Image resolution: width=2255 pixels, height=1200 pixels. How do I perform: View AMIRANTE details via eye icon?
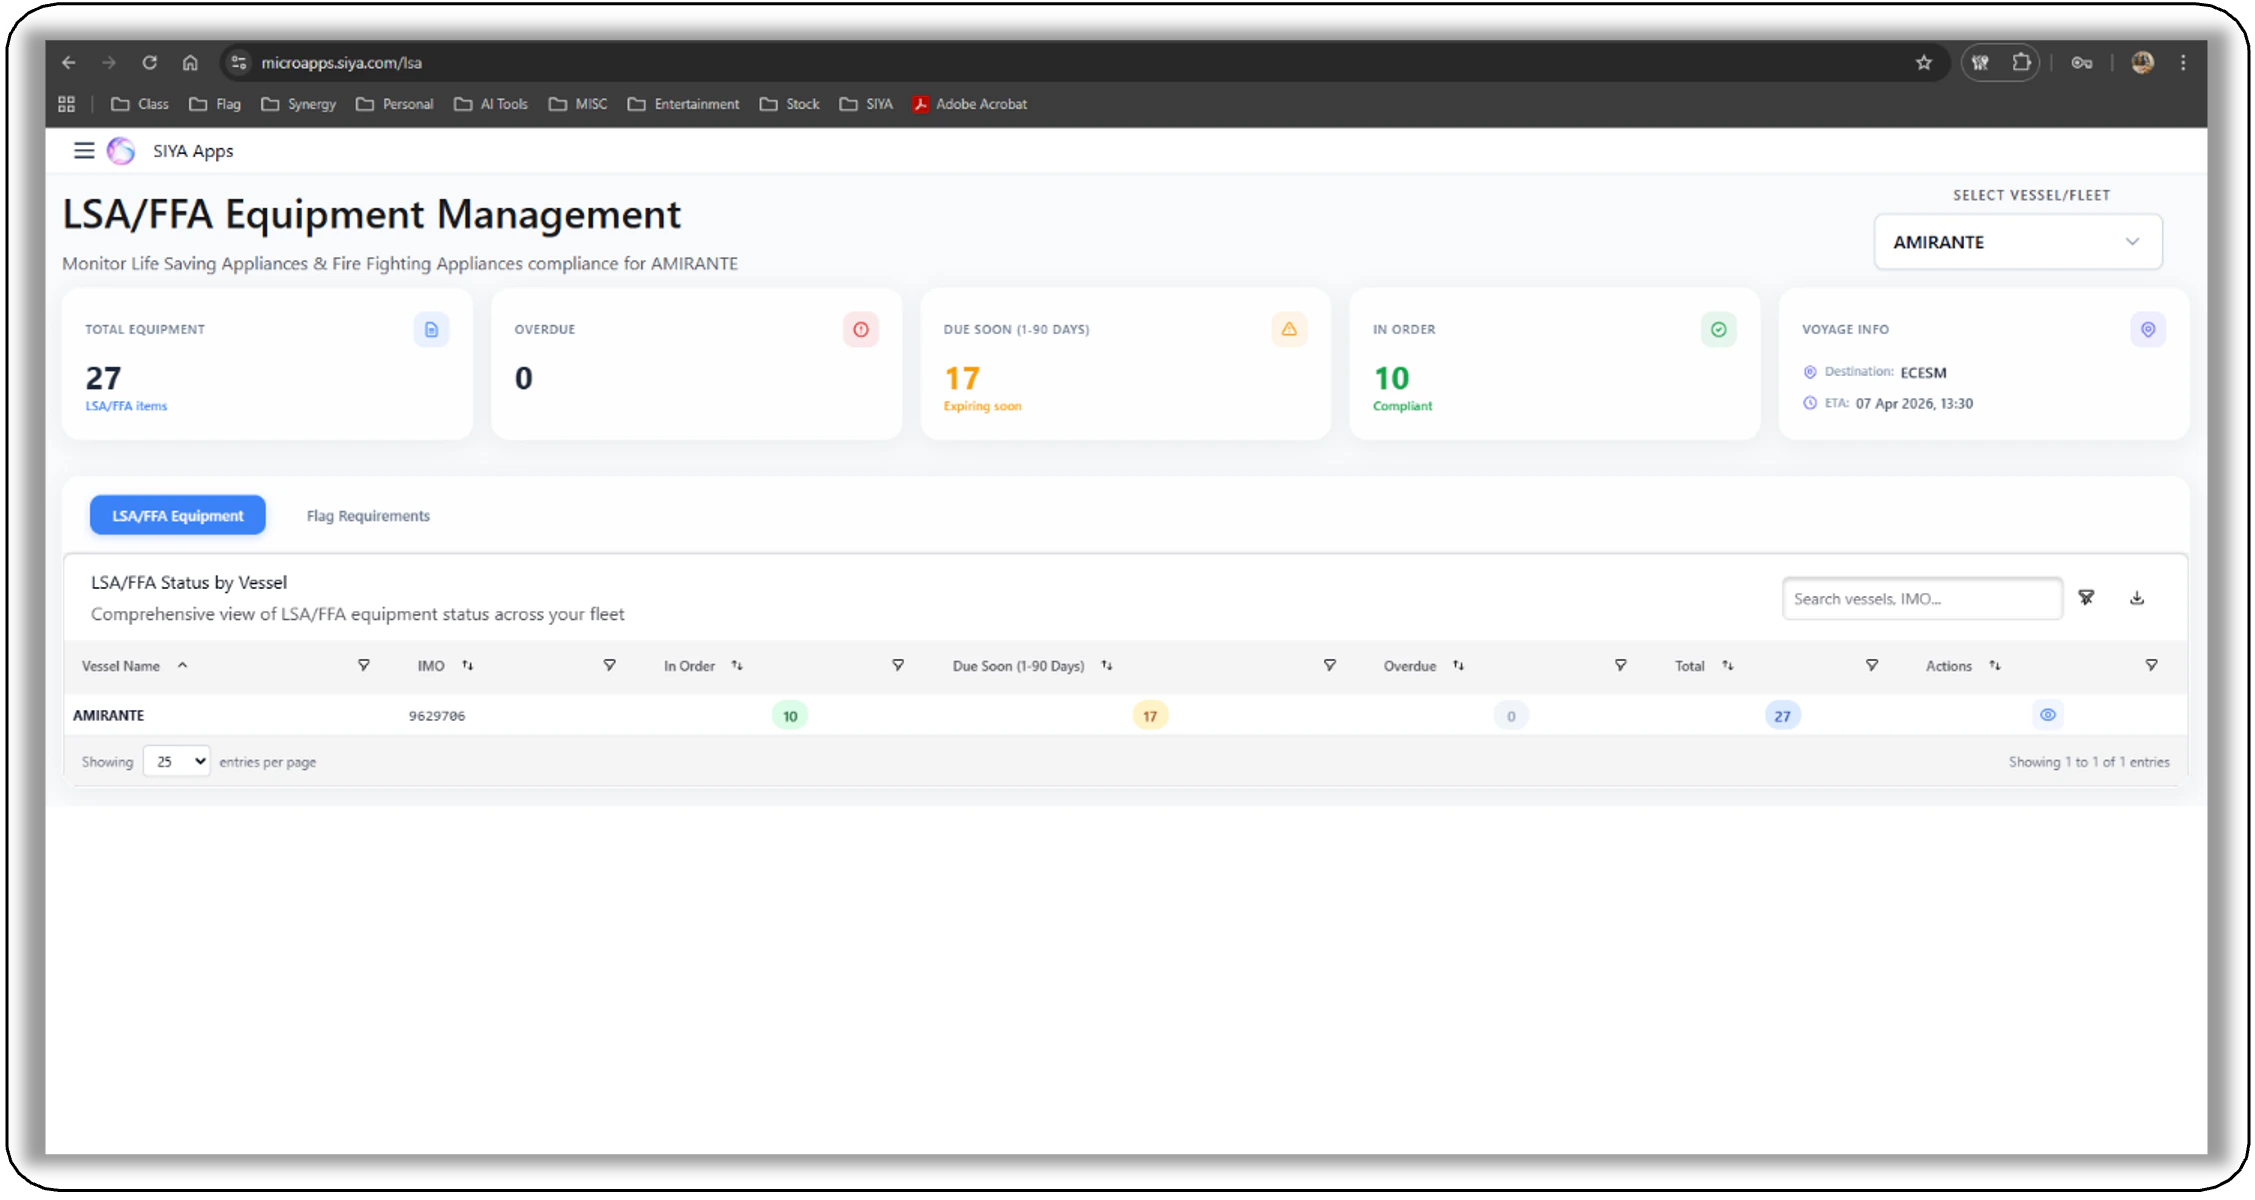[2048, 715]
